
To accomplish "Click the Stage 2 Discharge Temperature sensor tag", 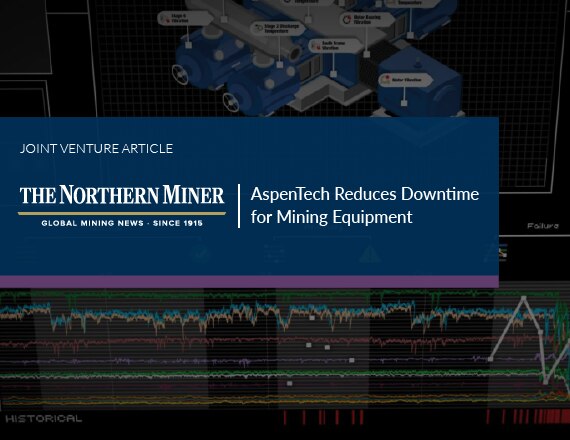I will click(x=278, y=28).
